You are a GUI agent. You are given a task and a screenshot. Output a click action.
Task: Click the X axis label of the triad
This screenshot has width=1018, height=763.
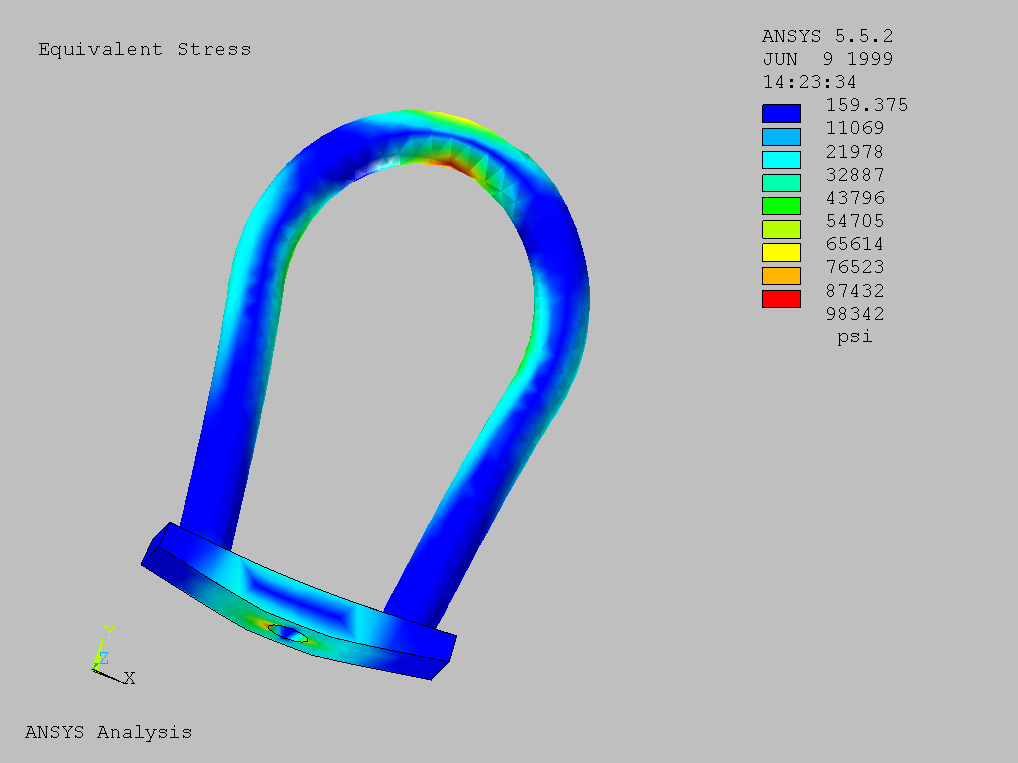pos(130,678)
